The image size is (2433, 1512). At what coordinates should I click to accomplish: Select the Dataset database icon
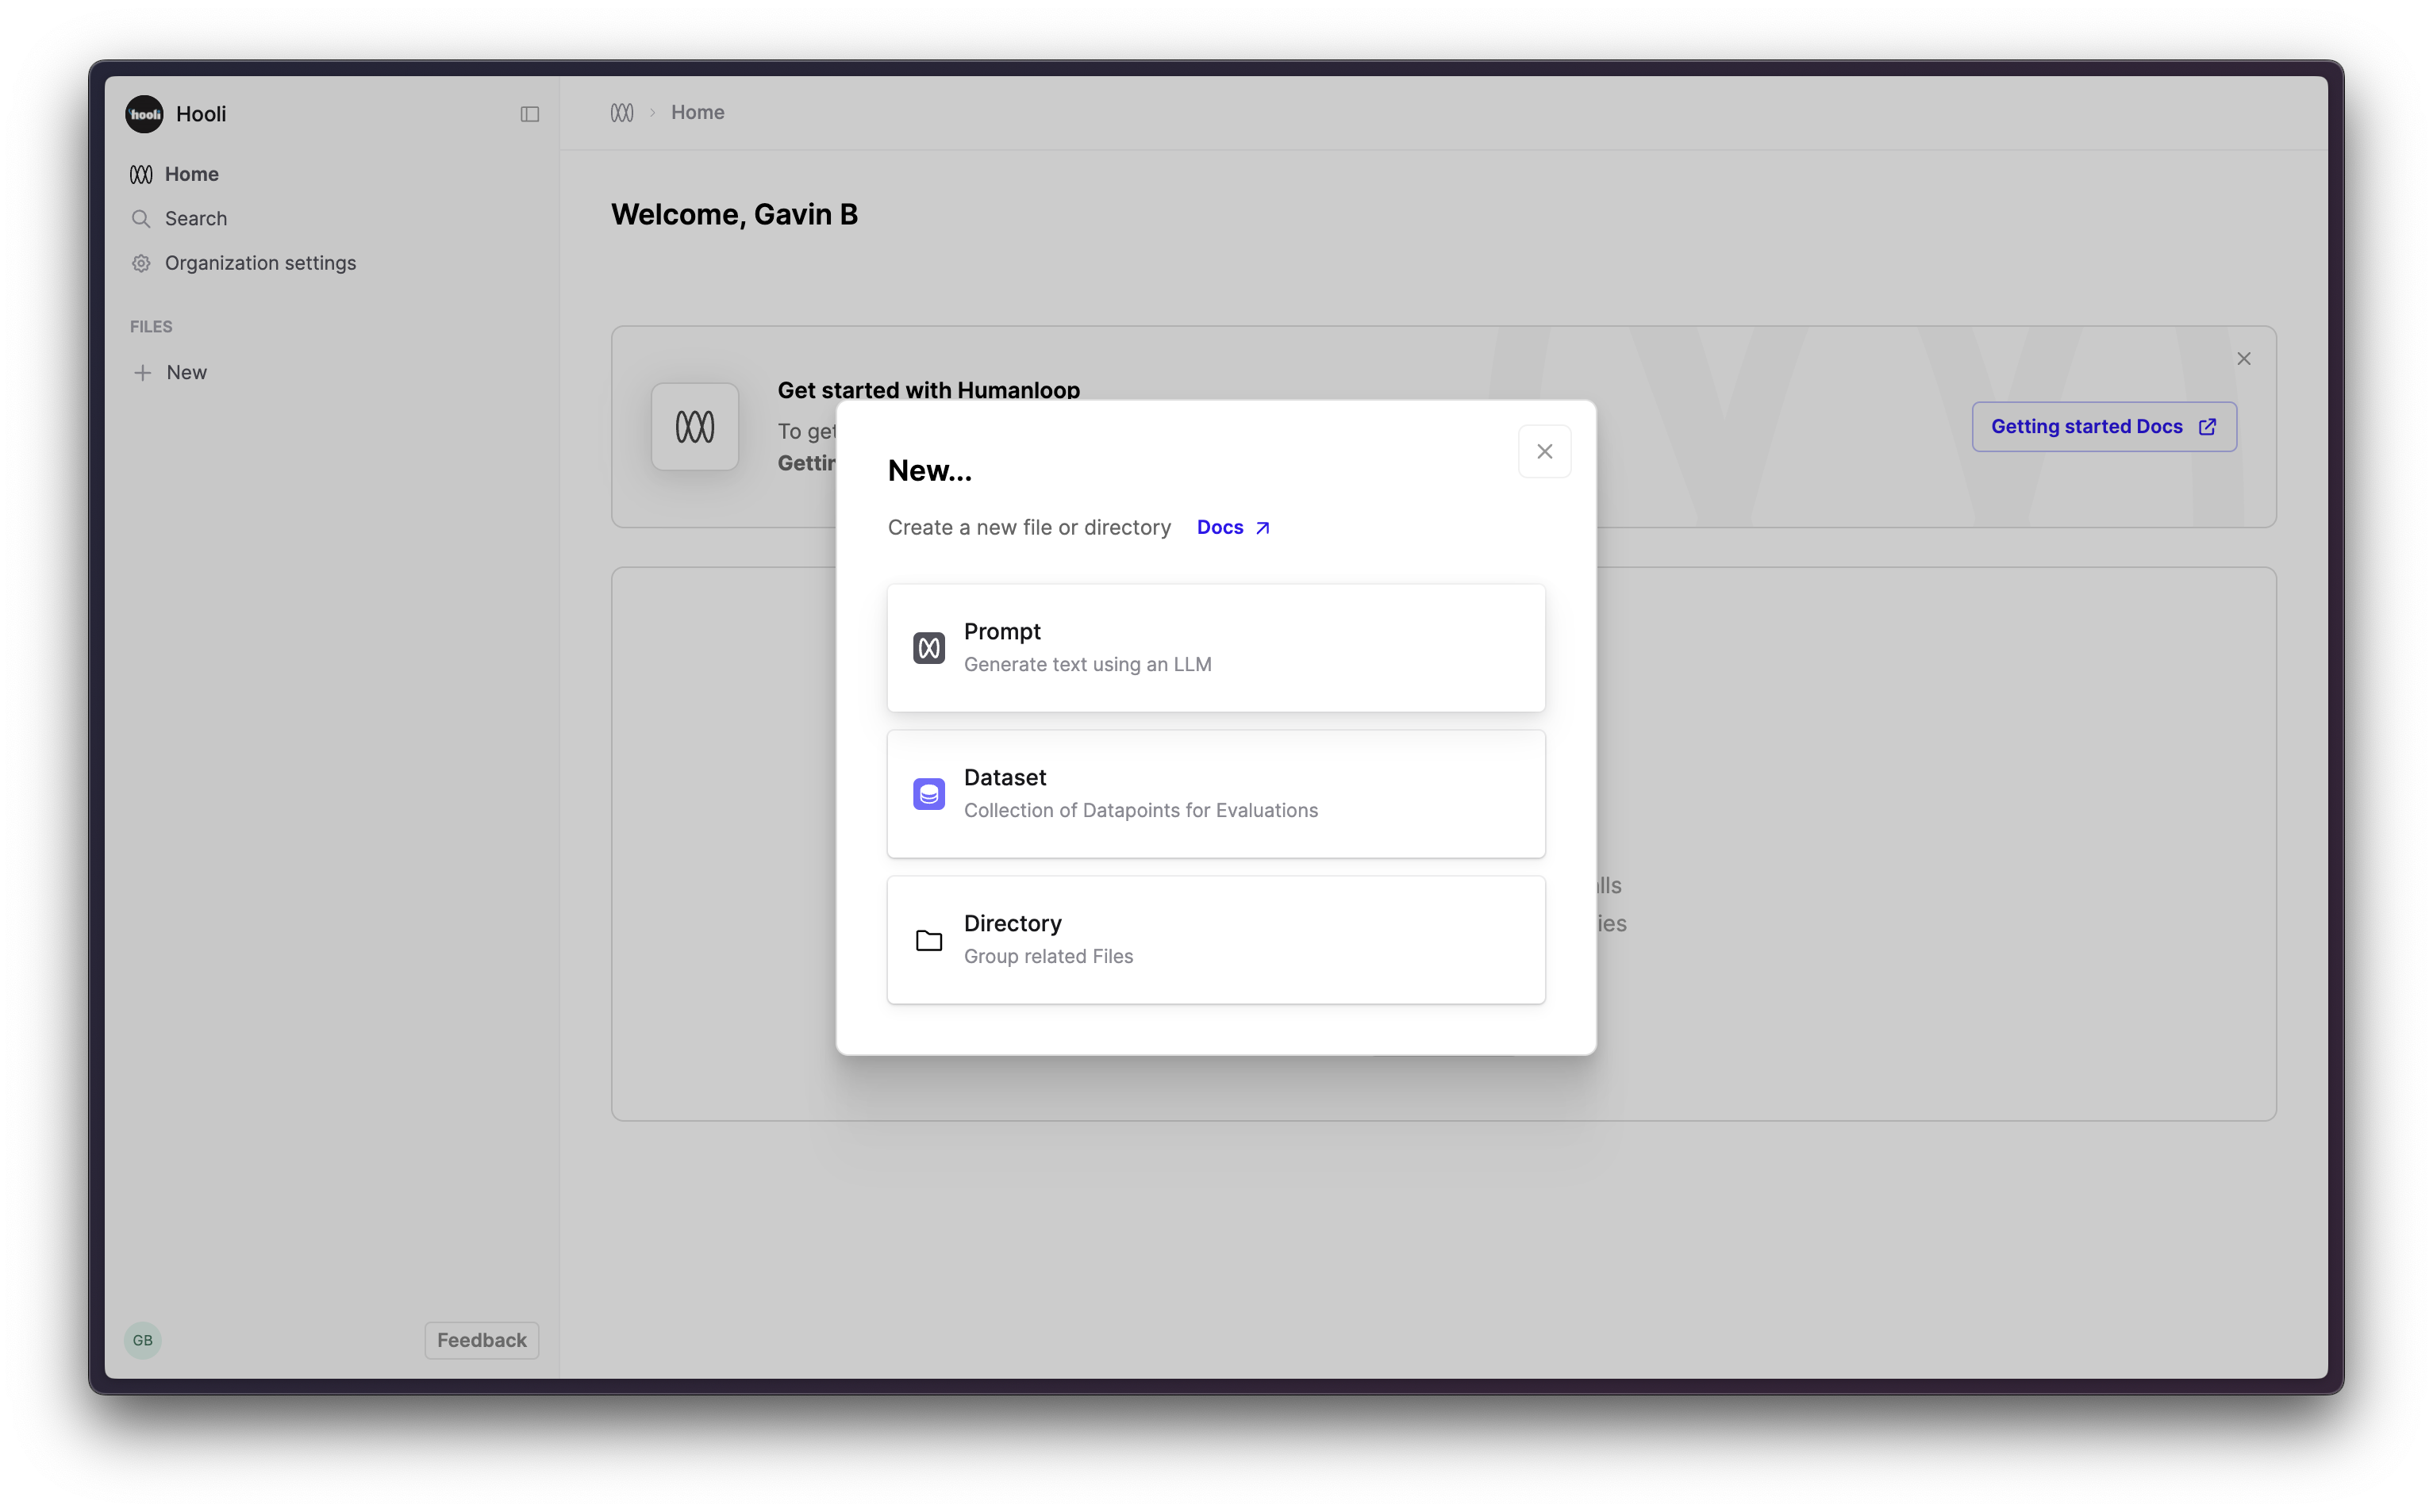(x=928, y=793)
